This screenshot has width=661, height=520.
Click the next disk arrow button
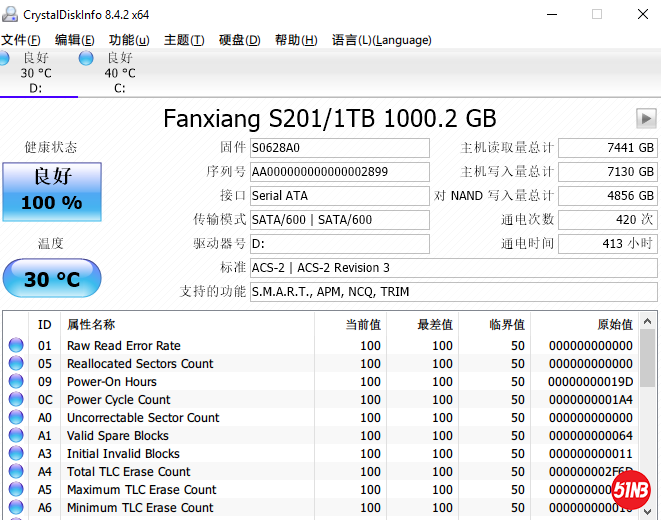click(x=645, y=118)
